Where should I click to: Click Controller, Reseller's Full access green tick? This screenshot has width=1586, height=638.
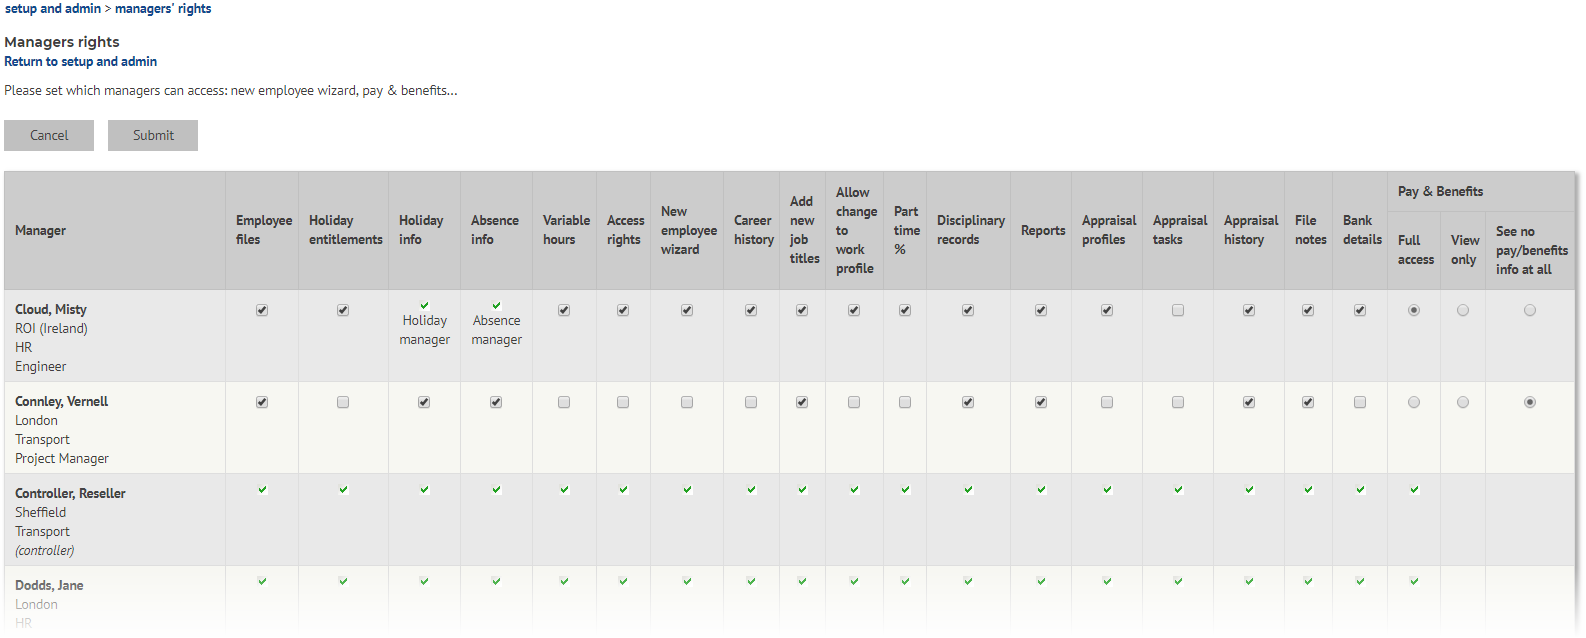(x=1414, y=489)
